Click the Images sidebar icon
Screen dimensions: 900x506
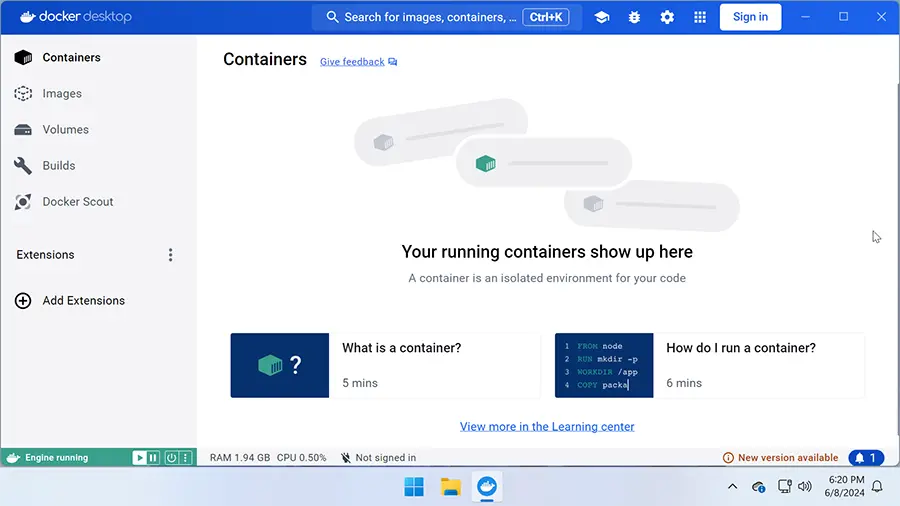point(23,94)
